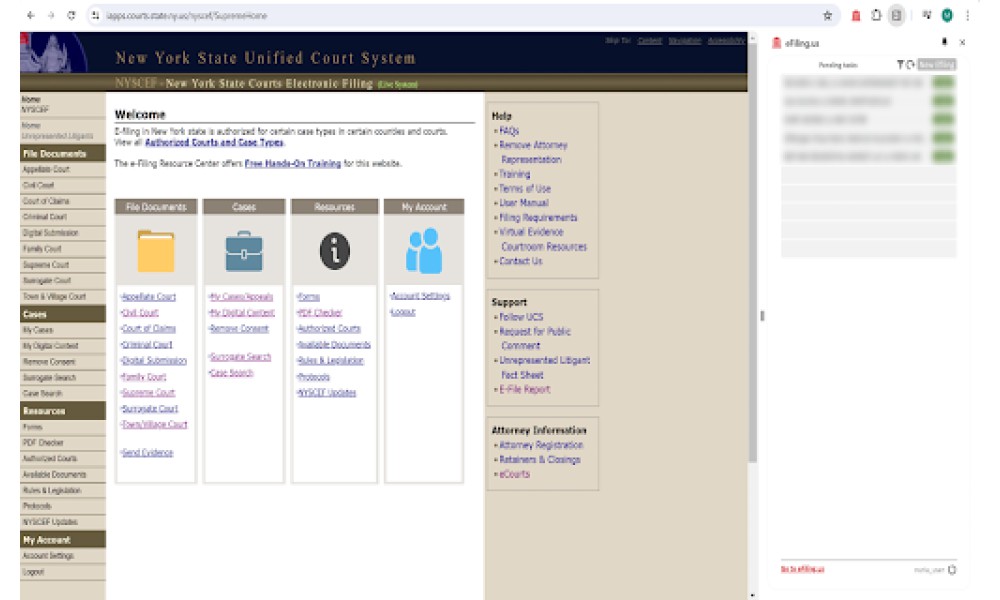The height and width of the screenshot is (600, 1000).
Task: Click the address bar URL field
Action: [459, 15]
